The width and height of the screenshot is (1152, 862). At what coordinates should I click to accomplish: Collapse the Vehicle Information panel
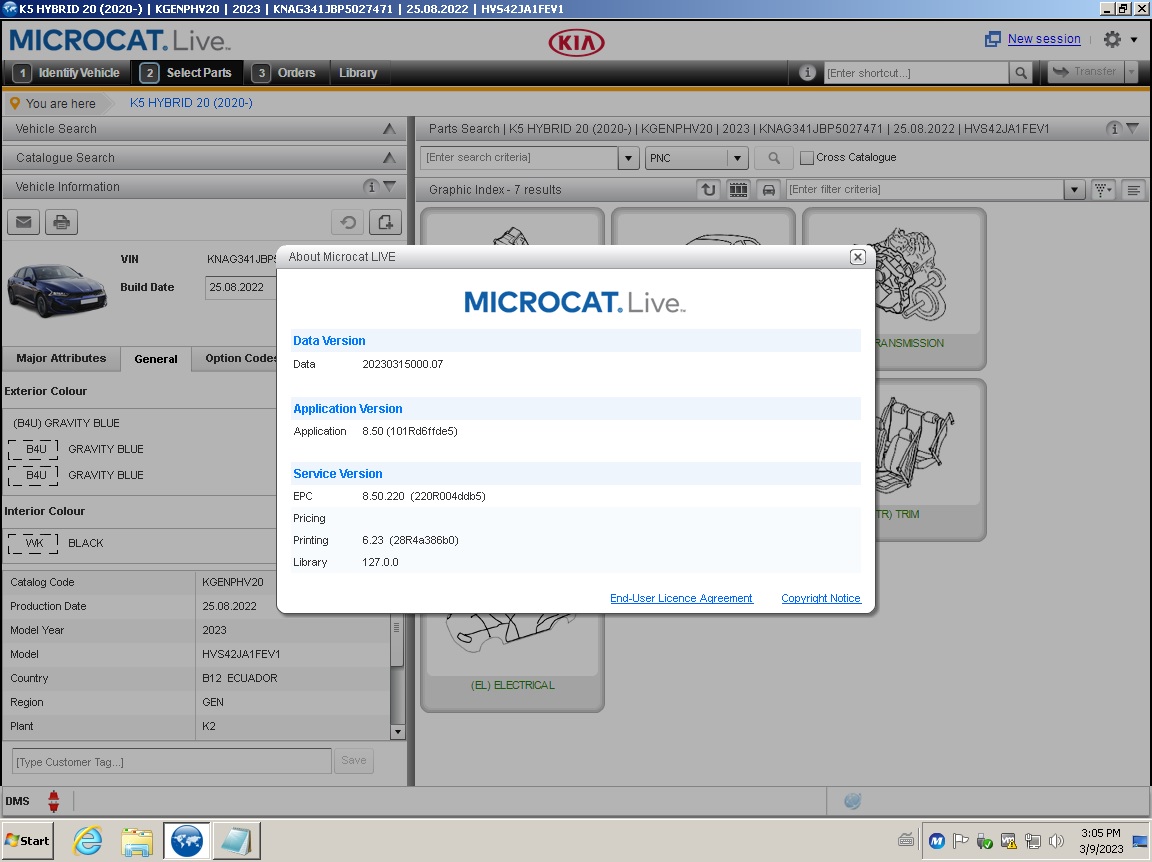pyautogui.click(x=390, y=187)
